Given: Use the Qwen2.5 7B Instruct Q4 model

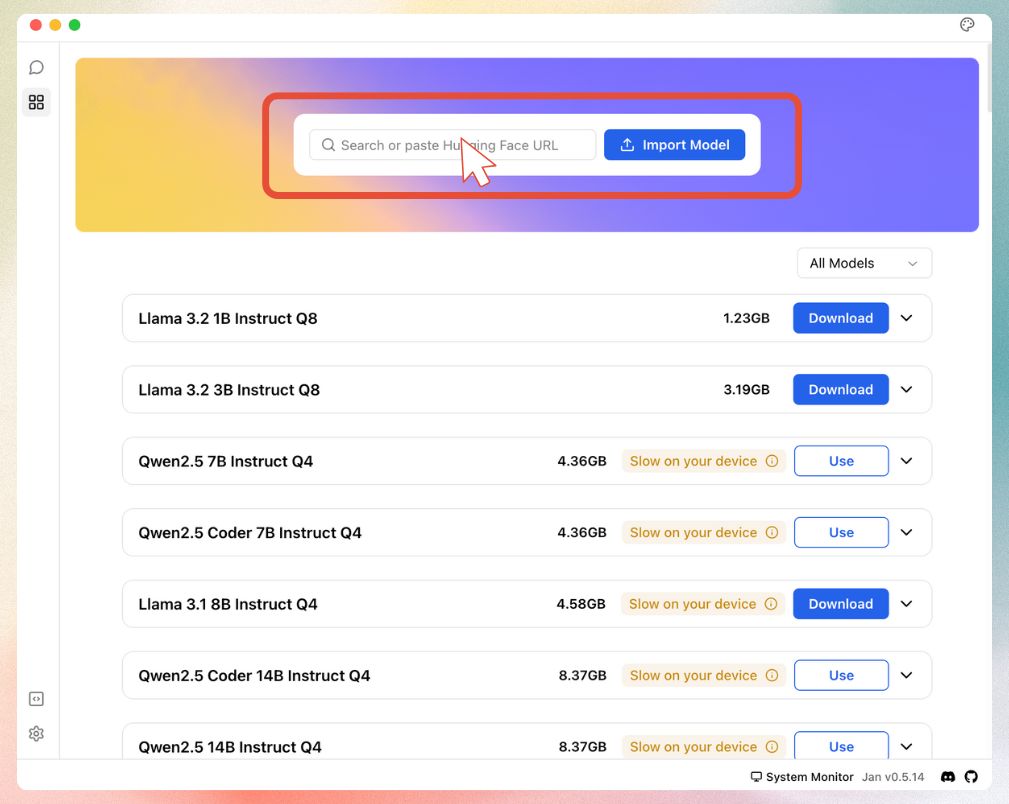Looking at the screenshot, I should pos(841,461).
